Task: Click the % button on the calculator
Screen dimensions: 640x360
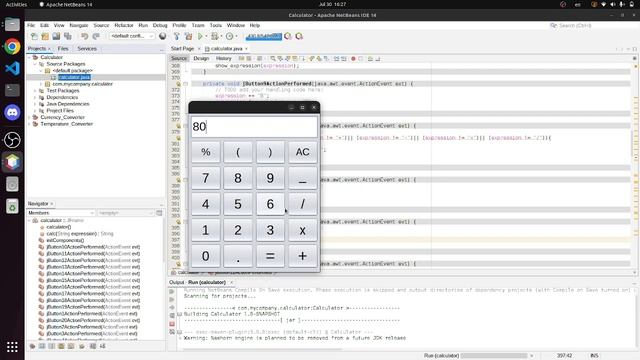Action: click(206, 152)
